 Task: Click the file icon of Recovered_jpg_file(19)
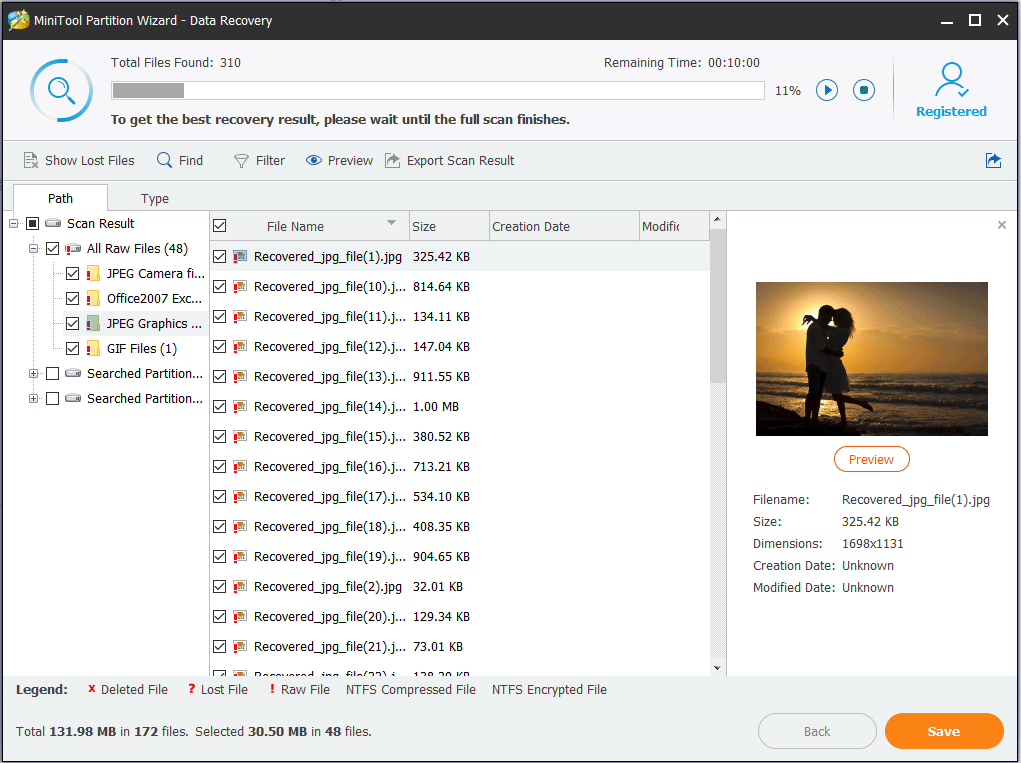coord(240,556)
